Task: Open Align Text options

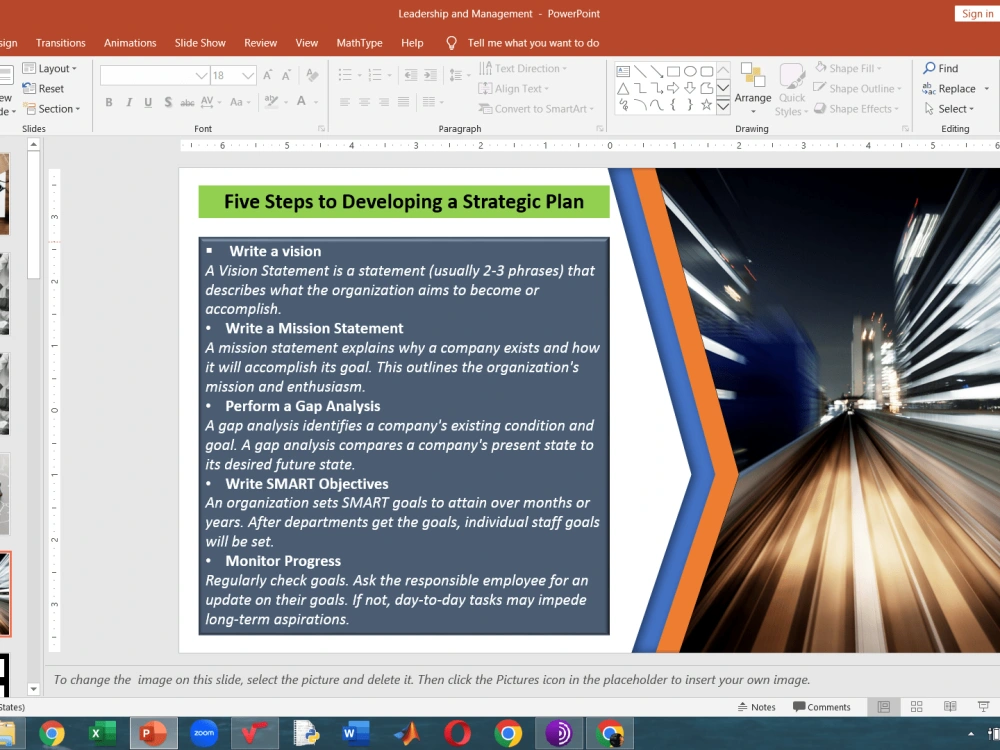Action: 513,89
